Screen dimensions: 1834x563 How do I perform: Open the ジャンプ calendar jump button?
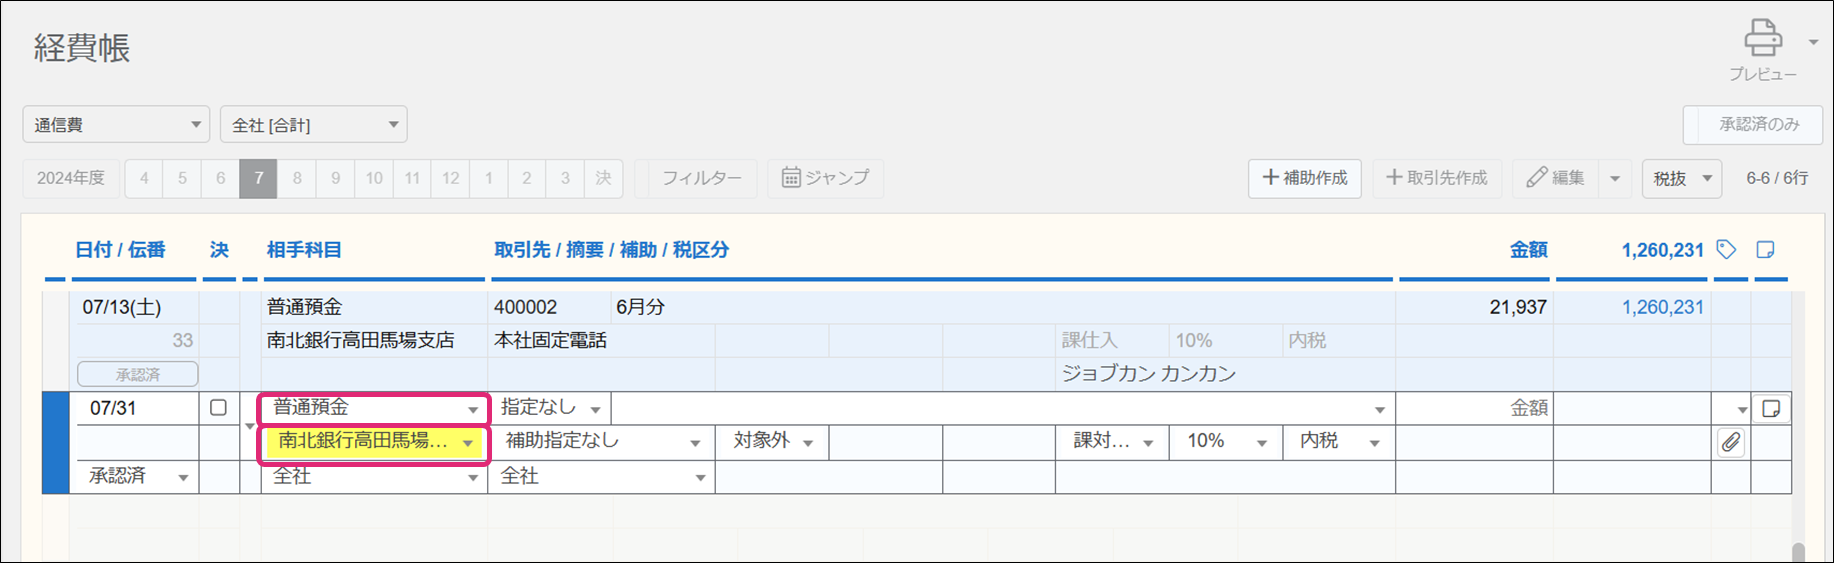tap(825, 178)
